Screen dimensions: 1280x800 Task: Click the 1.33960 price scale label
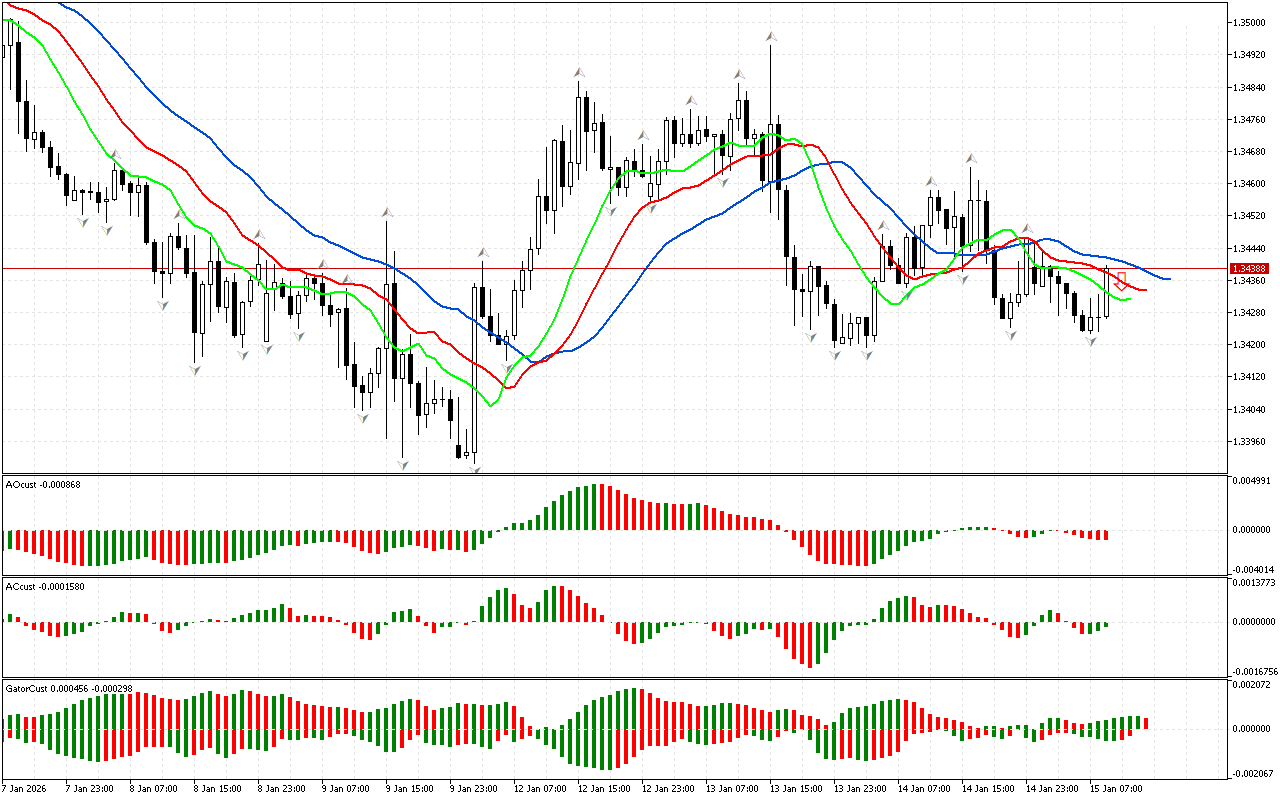pyautogui.click(x=1250, y=441)
